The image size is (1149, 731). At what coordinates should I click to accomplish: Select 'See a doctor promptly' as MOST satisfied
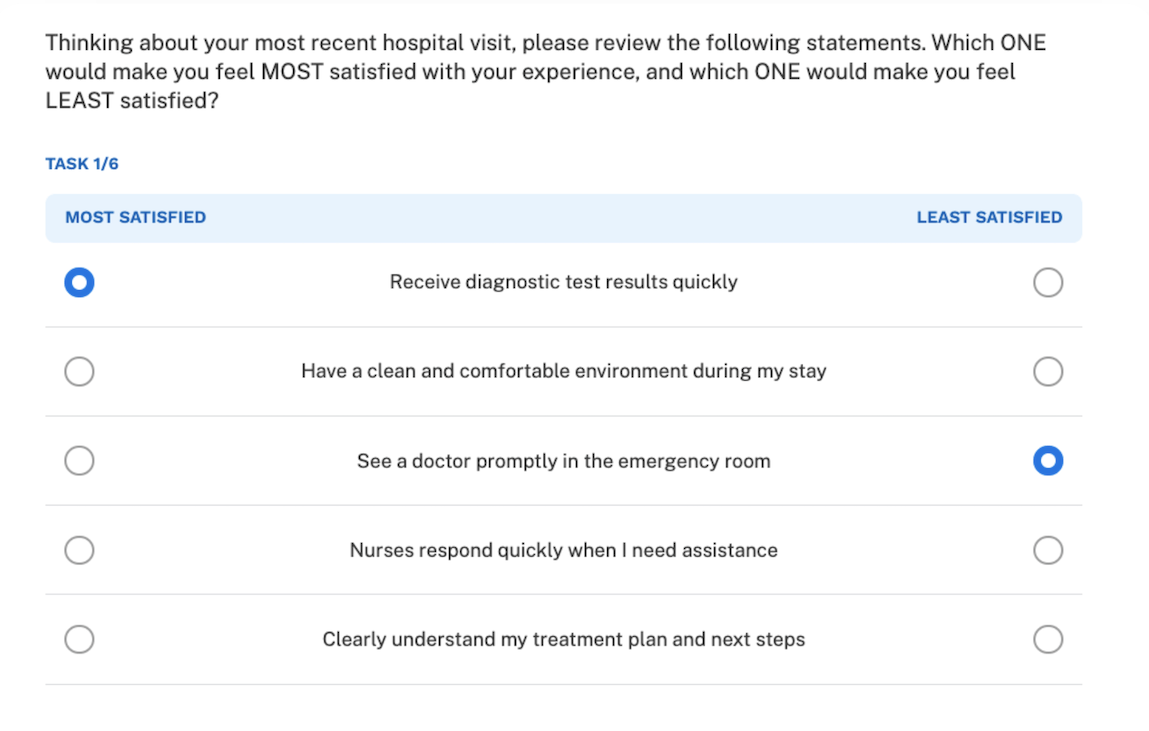(79, 460)
